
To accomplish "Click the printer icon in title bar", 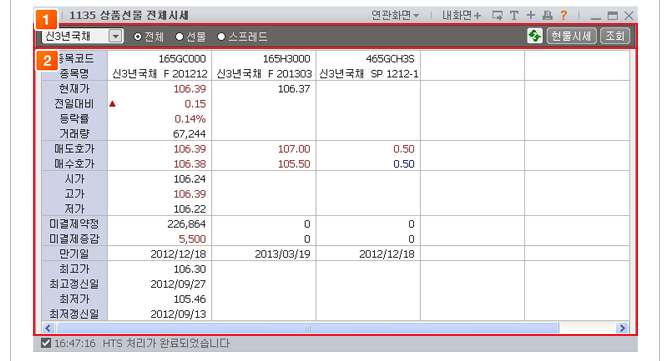I will [547, 15].
